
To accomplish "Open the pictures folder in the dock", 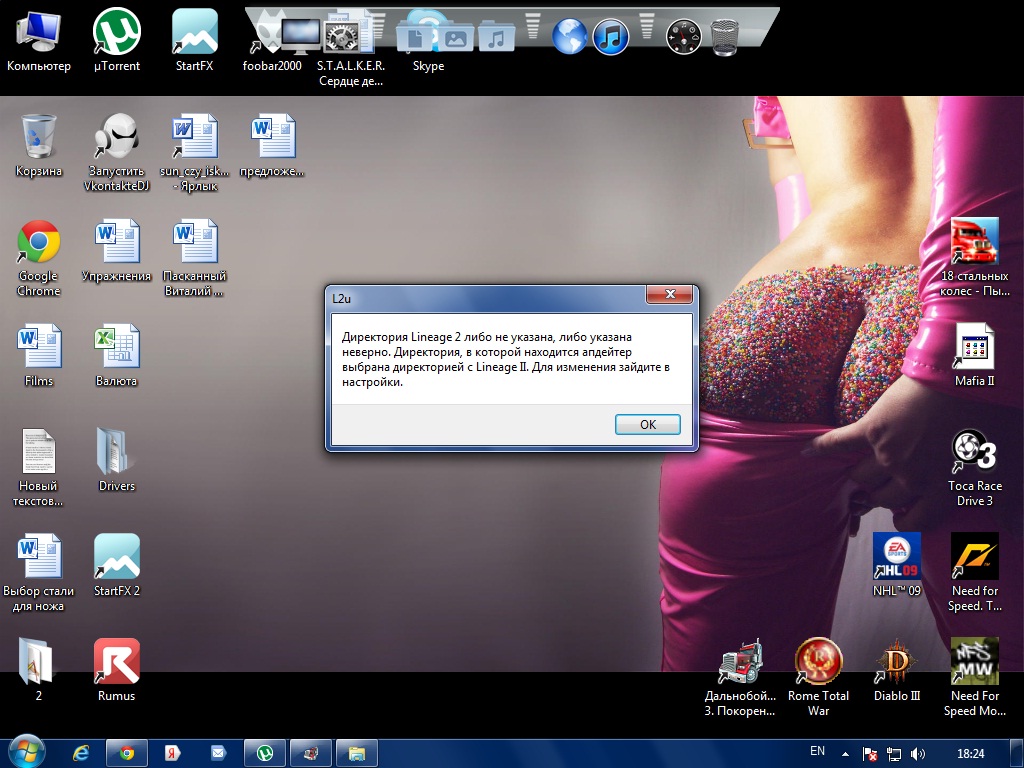I will coord(455,38).
